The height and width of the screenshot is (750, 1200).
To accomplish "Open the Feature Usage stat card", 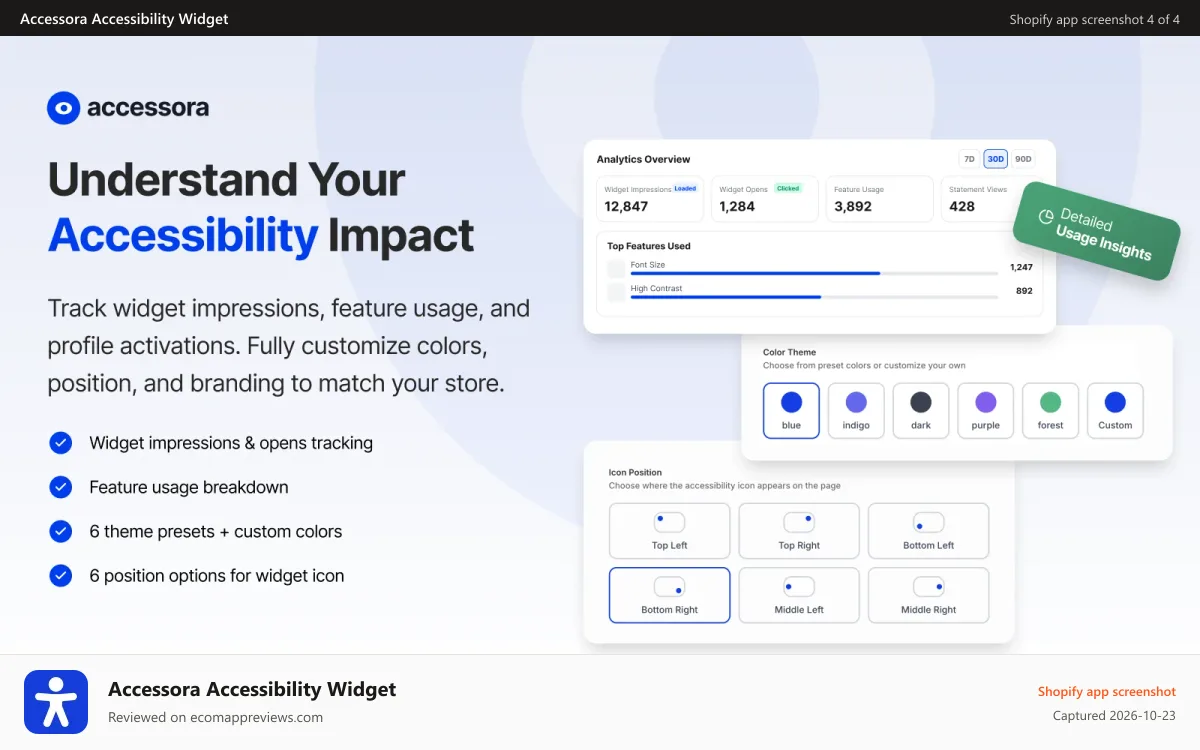I will tap(880, 199).
